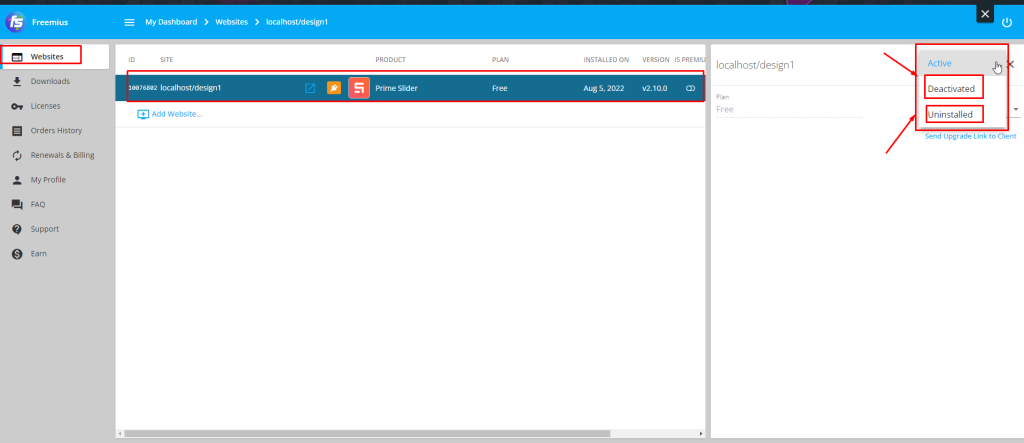Open the Plan dropdown arrow
The width and height of the screenshot is (1024, 443).
1016,109
